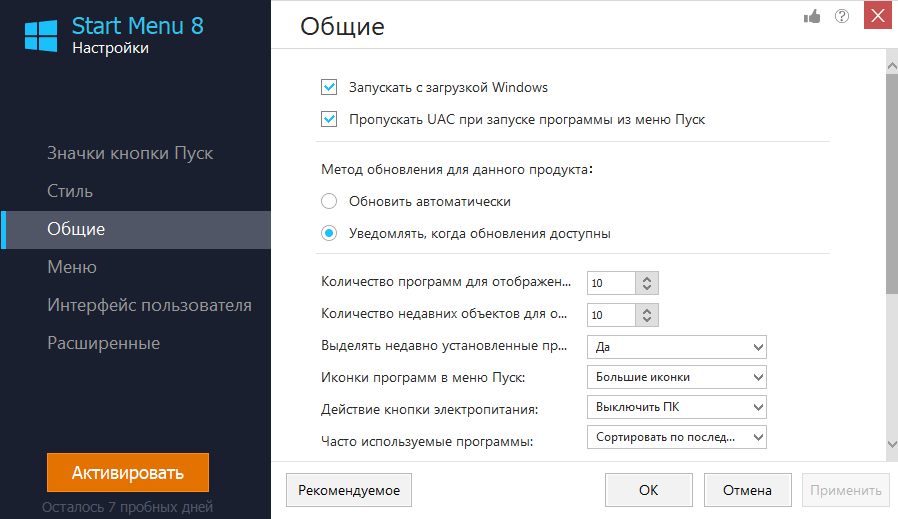Open "Интерфейс пользователя" section
The height and width of the screenshot is (519, 898).
pyautogui.click(x=136, y=305)
